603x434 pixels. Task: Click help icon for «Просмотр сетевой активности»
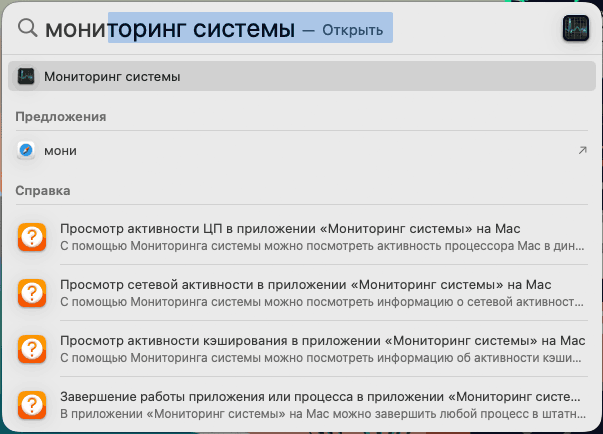[x=32, y=293]
